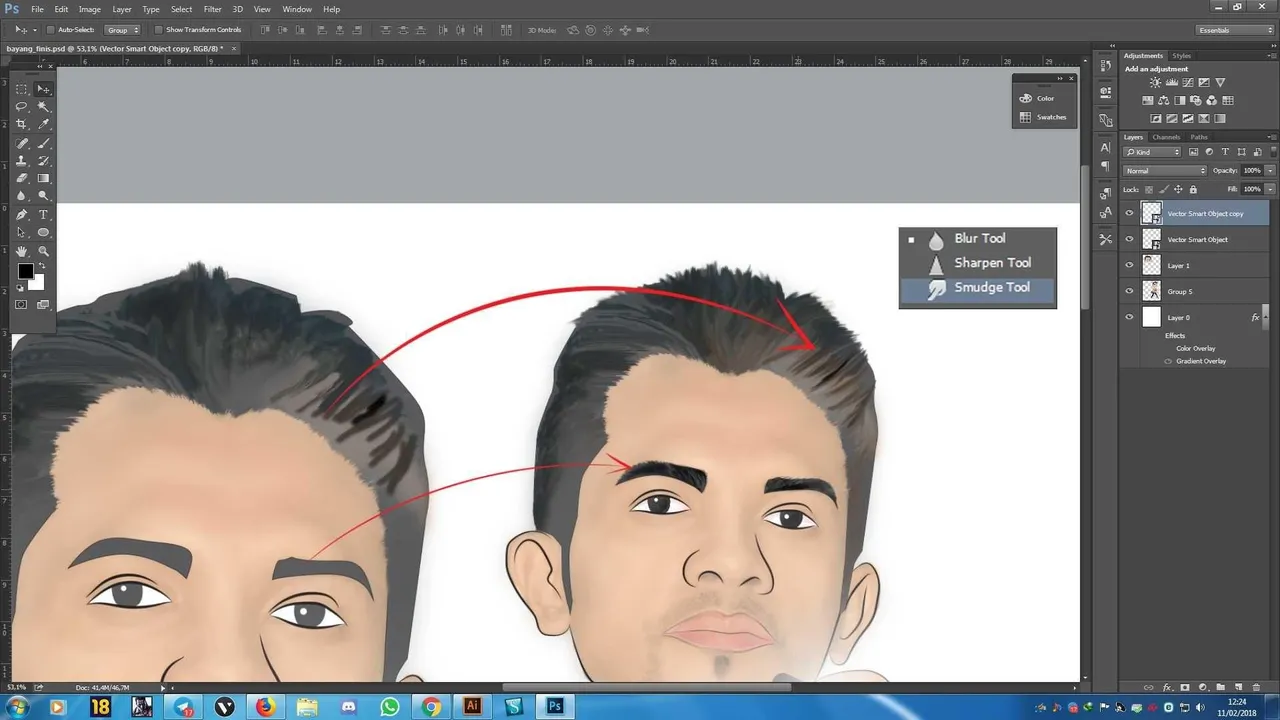Toggle Quick Mask mode
Image resolution: width=1280 pixels, height=720 pixels.
coord(21,304)
